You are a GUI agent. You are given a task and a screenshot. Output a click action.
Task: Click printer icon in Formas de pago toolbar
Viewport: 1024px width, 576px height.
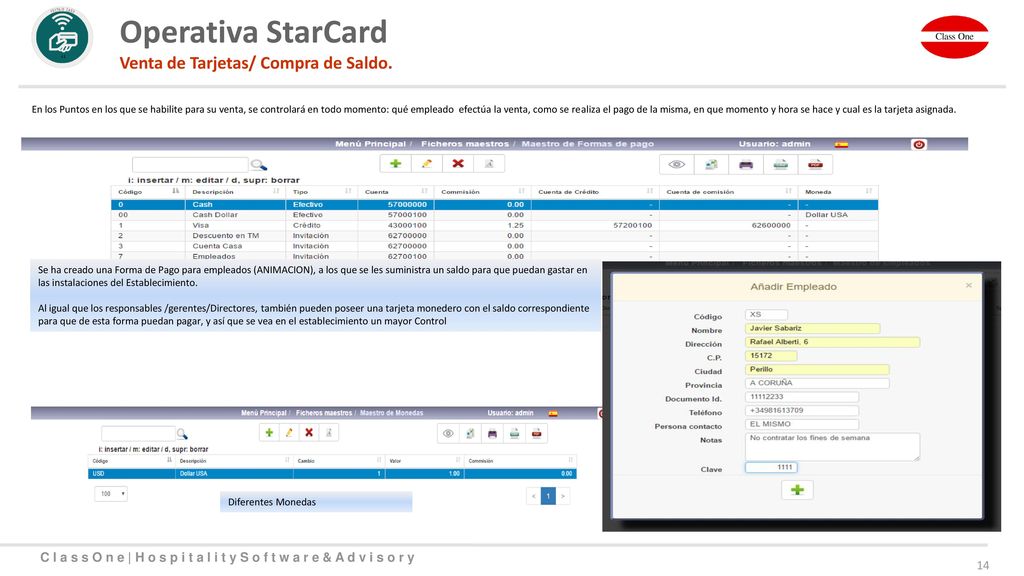click(746, 165)
